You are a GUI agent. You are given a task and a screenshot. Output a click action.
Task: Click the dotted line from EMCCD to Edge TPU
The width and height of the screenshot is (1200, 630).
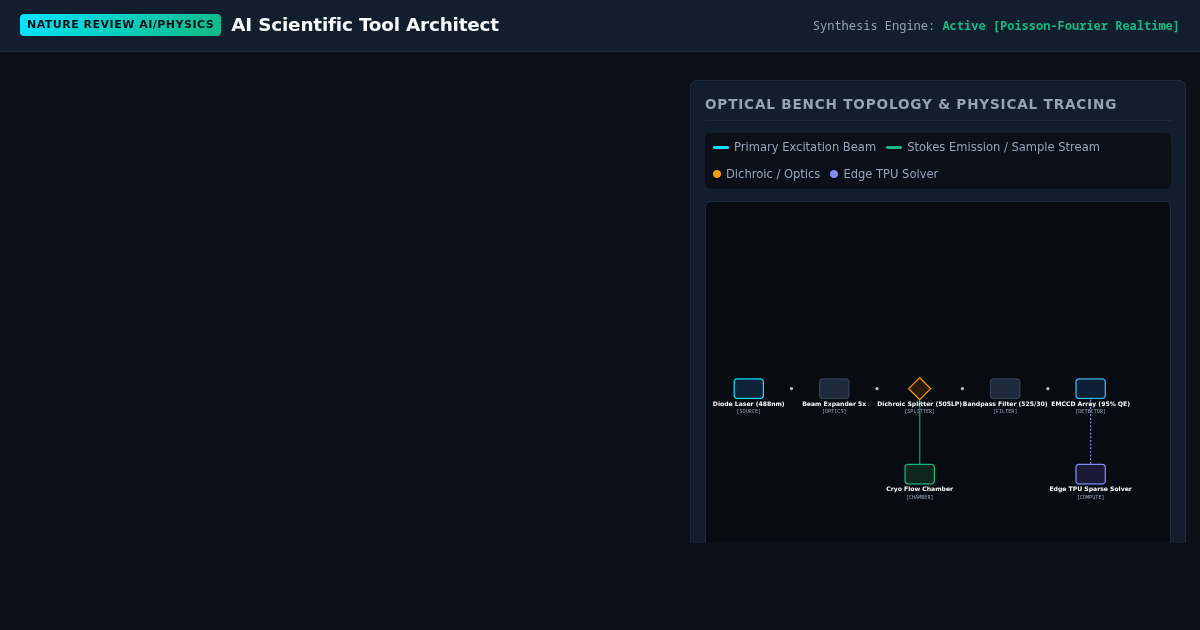coord(1091,432)
